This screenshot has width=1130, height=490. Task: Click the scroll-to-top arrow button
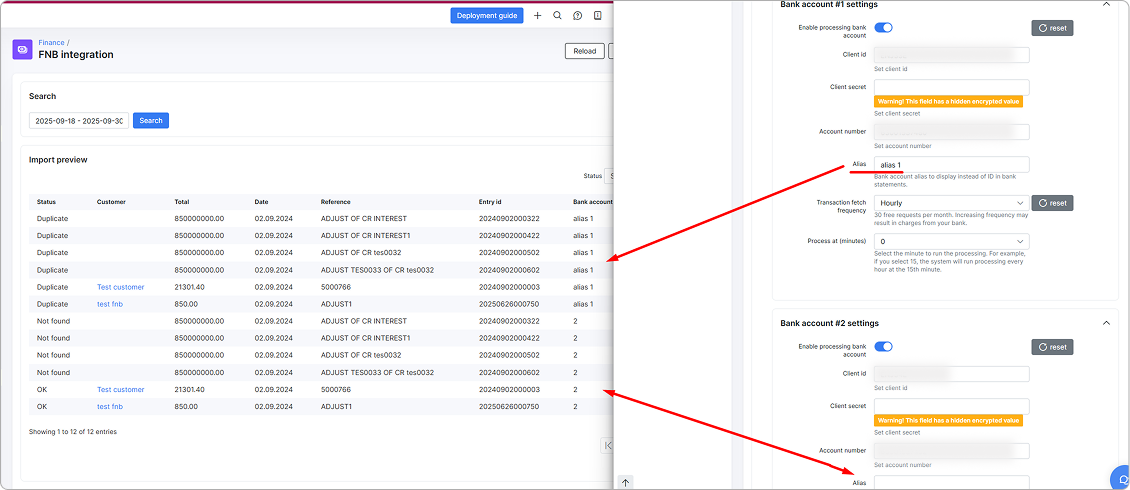point(626,482)
